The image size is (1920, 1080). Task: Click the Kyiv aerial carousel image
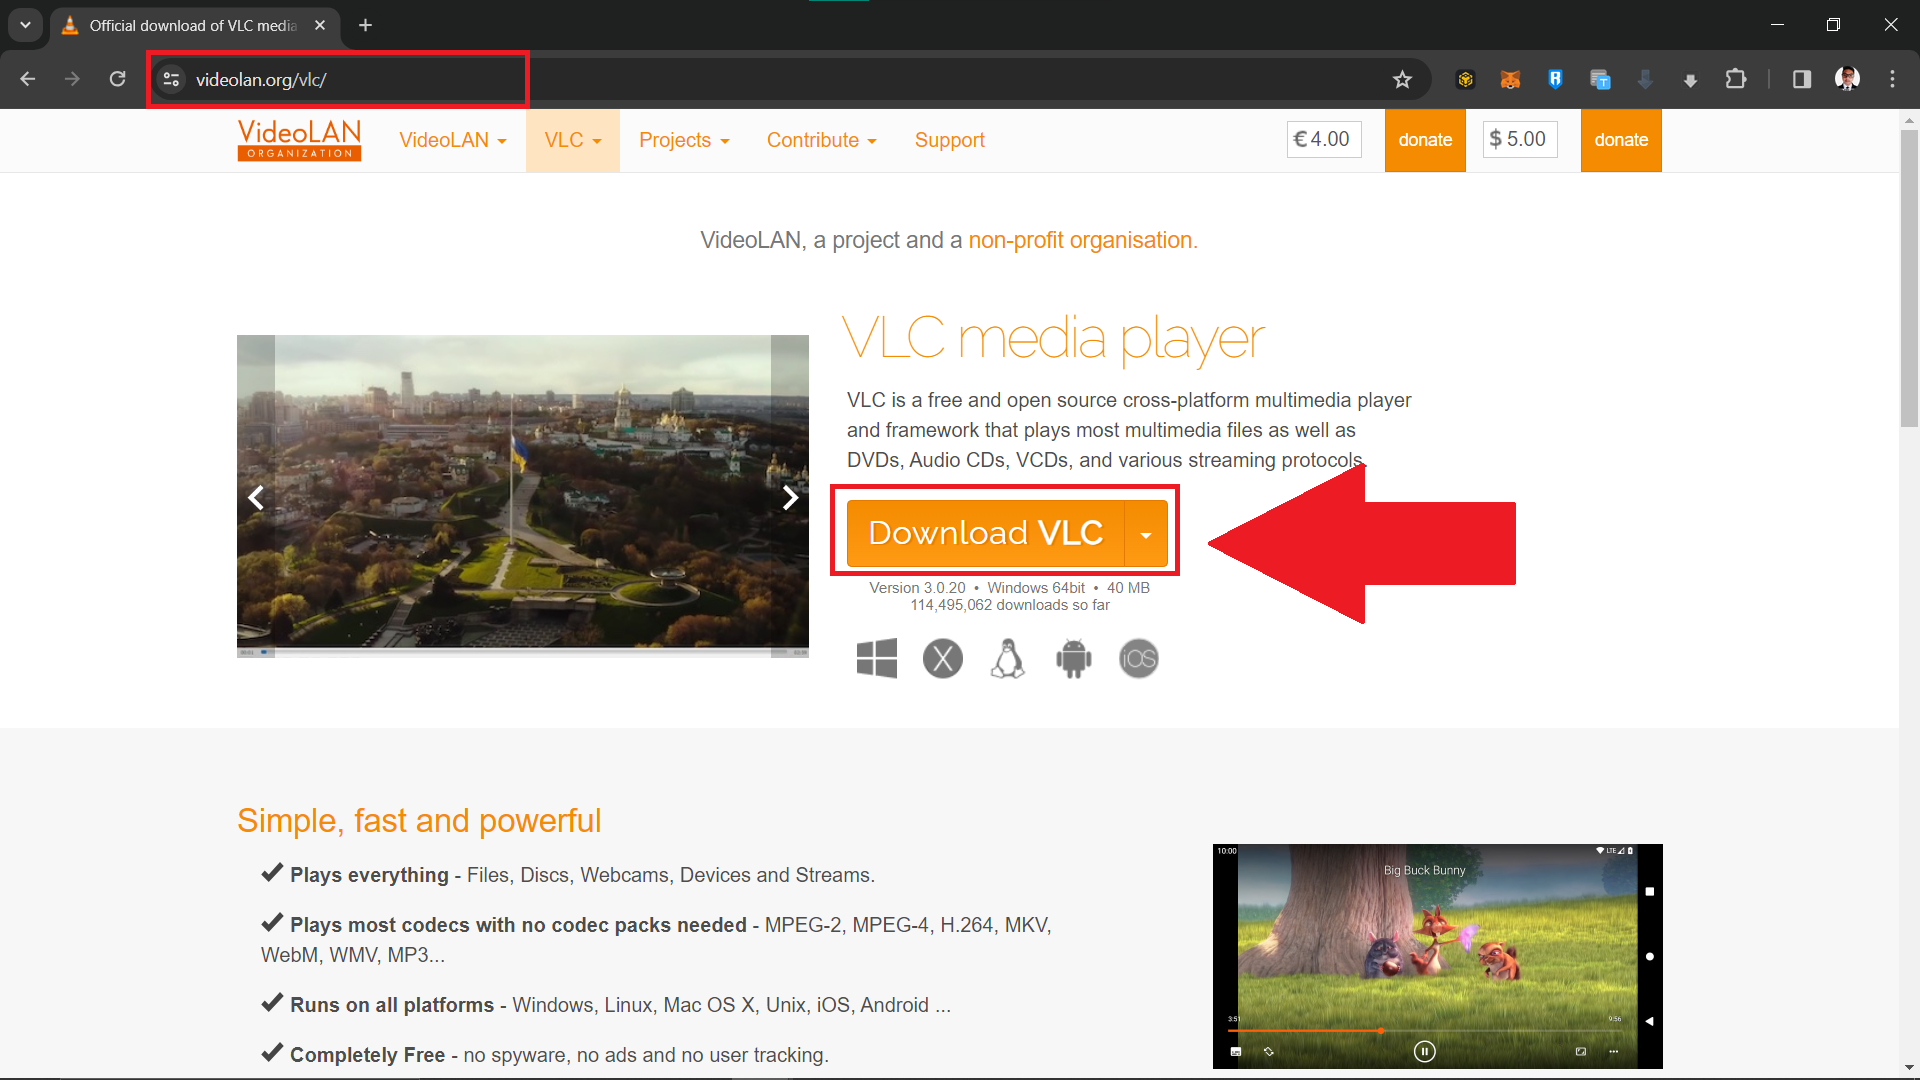523,495
